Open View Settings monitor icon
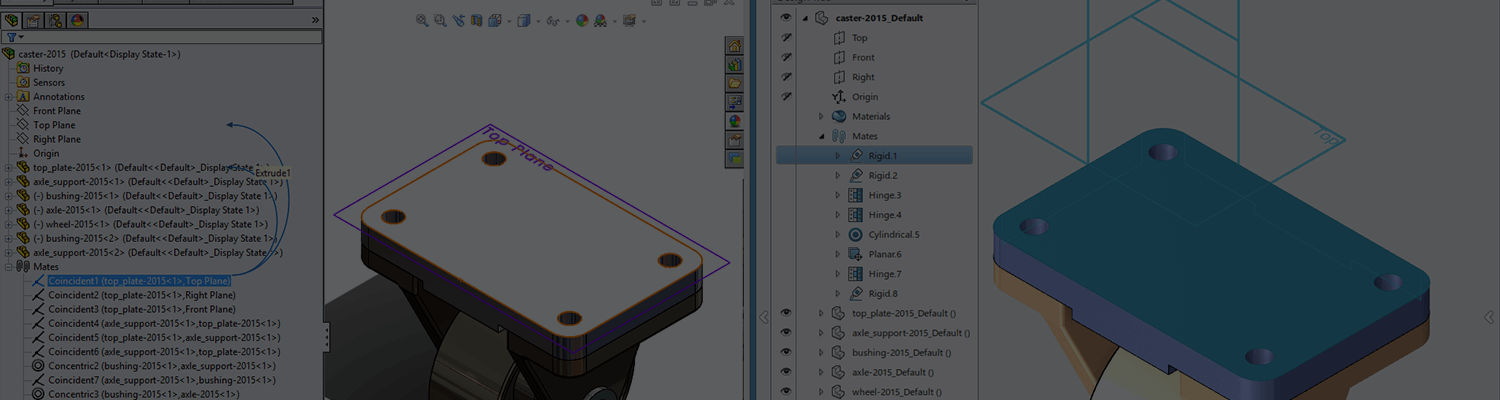 click(629, 20)
